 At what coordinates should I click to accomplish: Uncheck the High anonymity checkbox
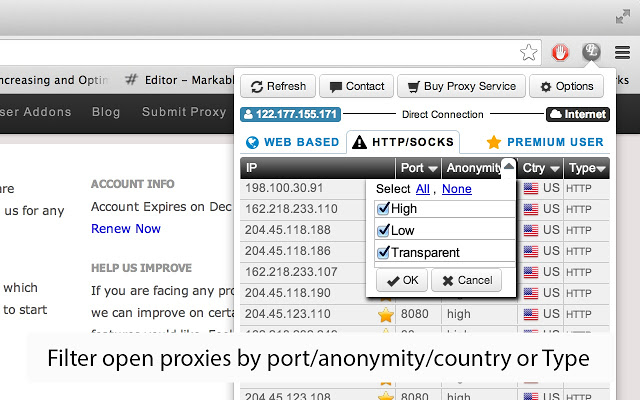(383, 209)
